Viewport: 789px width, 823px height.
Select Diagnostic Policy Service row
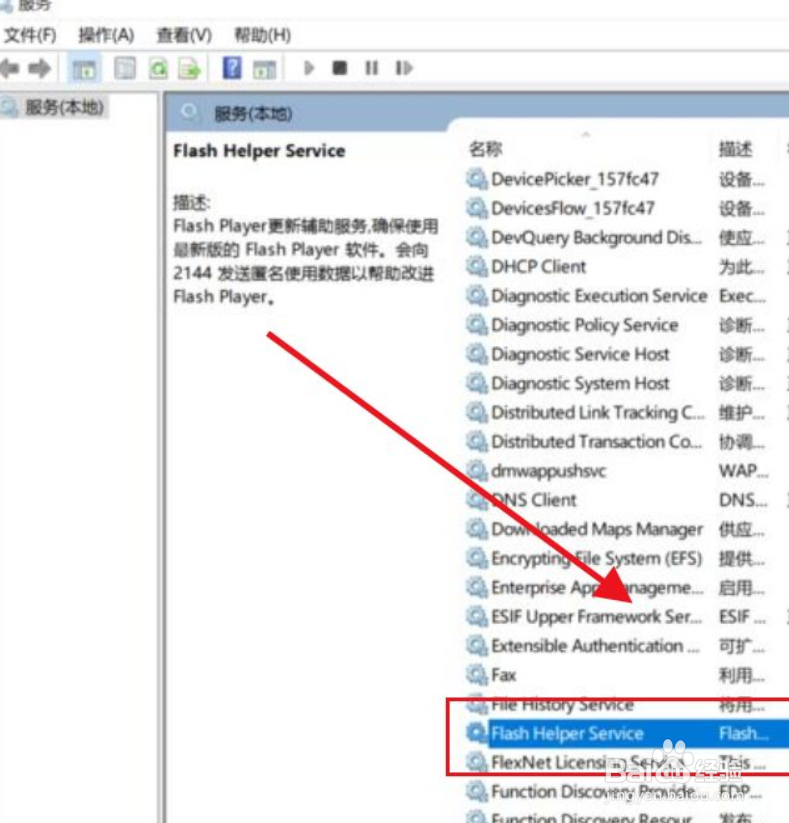(x=585, y=325)
